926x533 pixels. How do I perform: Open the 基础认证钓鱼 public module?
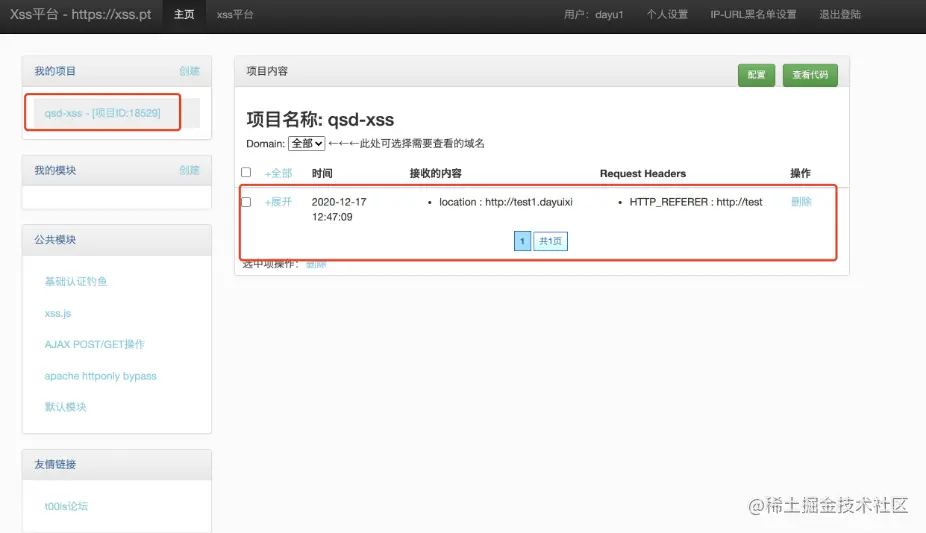[76, 282]
